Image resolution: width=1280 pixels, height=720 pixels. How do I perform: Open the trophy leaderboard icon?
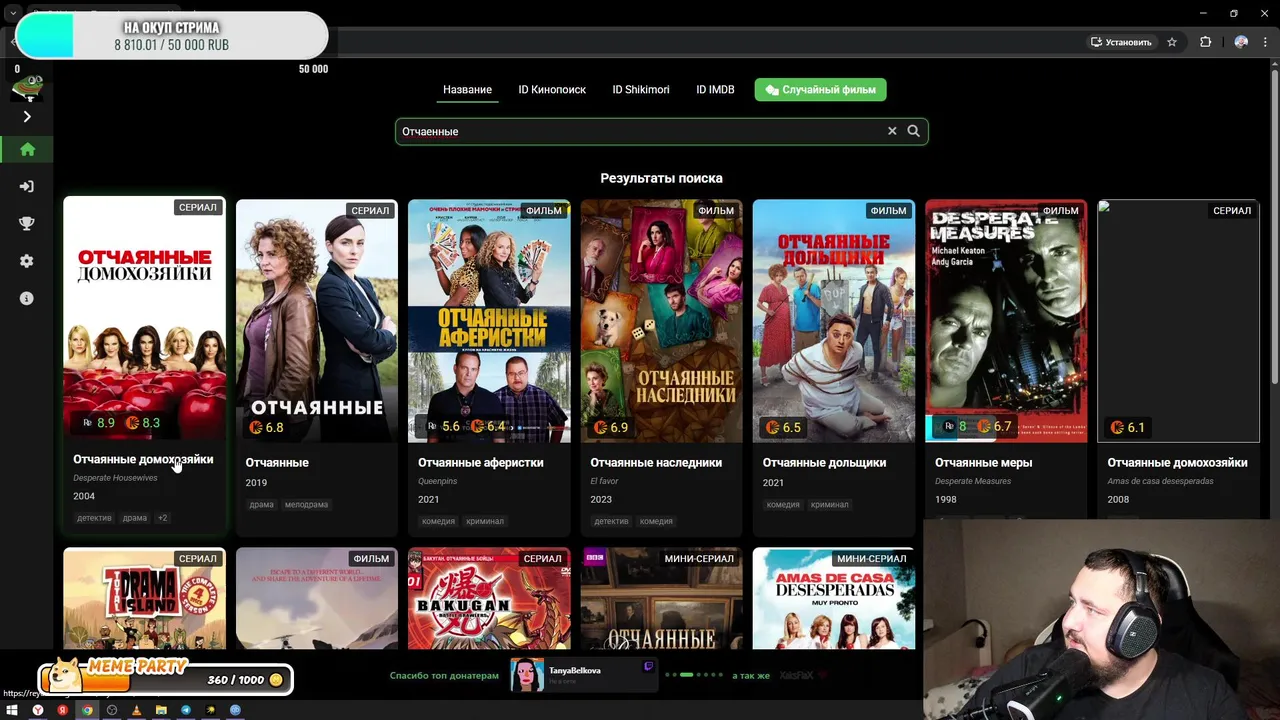27,223
